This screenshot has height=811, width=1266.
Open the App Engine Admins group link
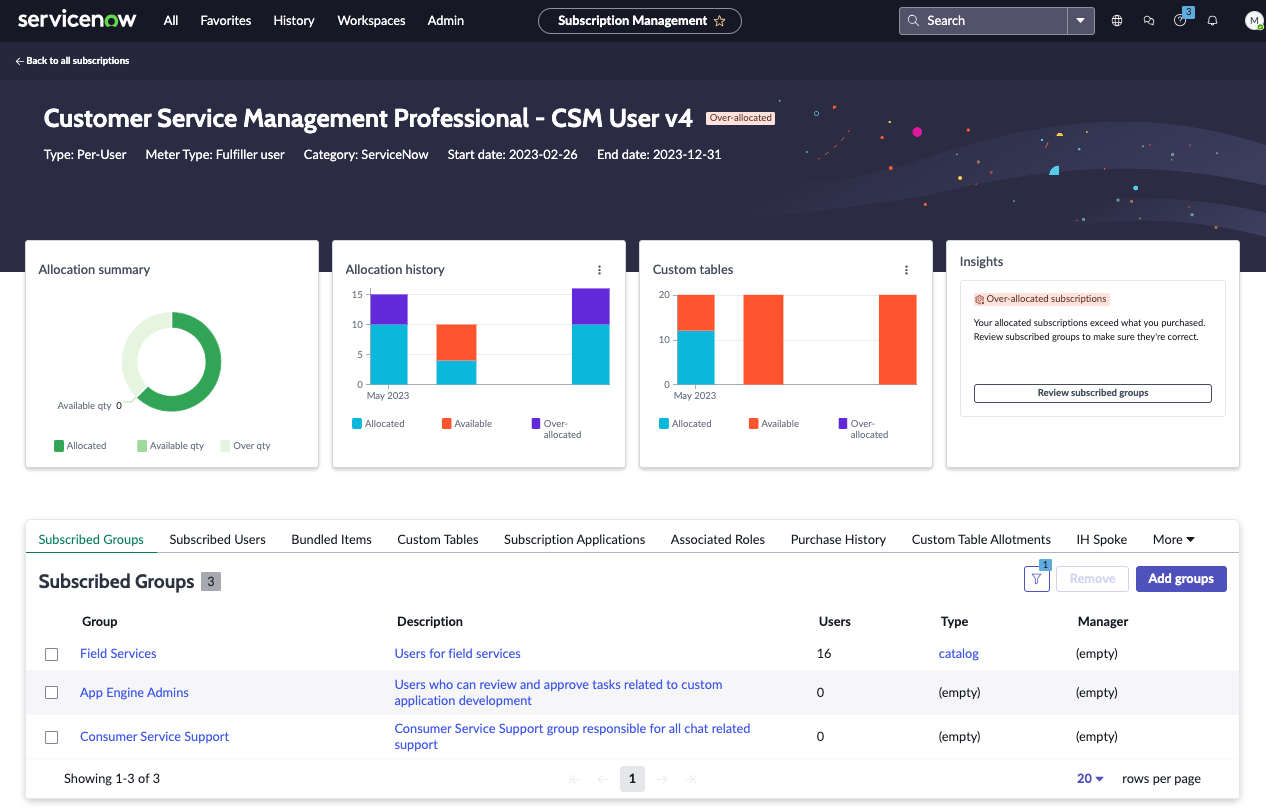coord(134,693)
